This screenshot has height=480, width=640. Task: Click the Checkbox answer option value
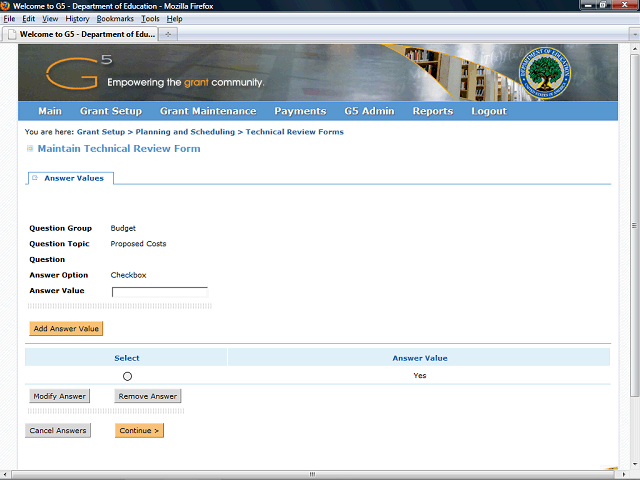(128, 275)
